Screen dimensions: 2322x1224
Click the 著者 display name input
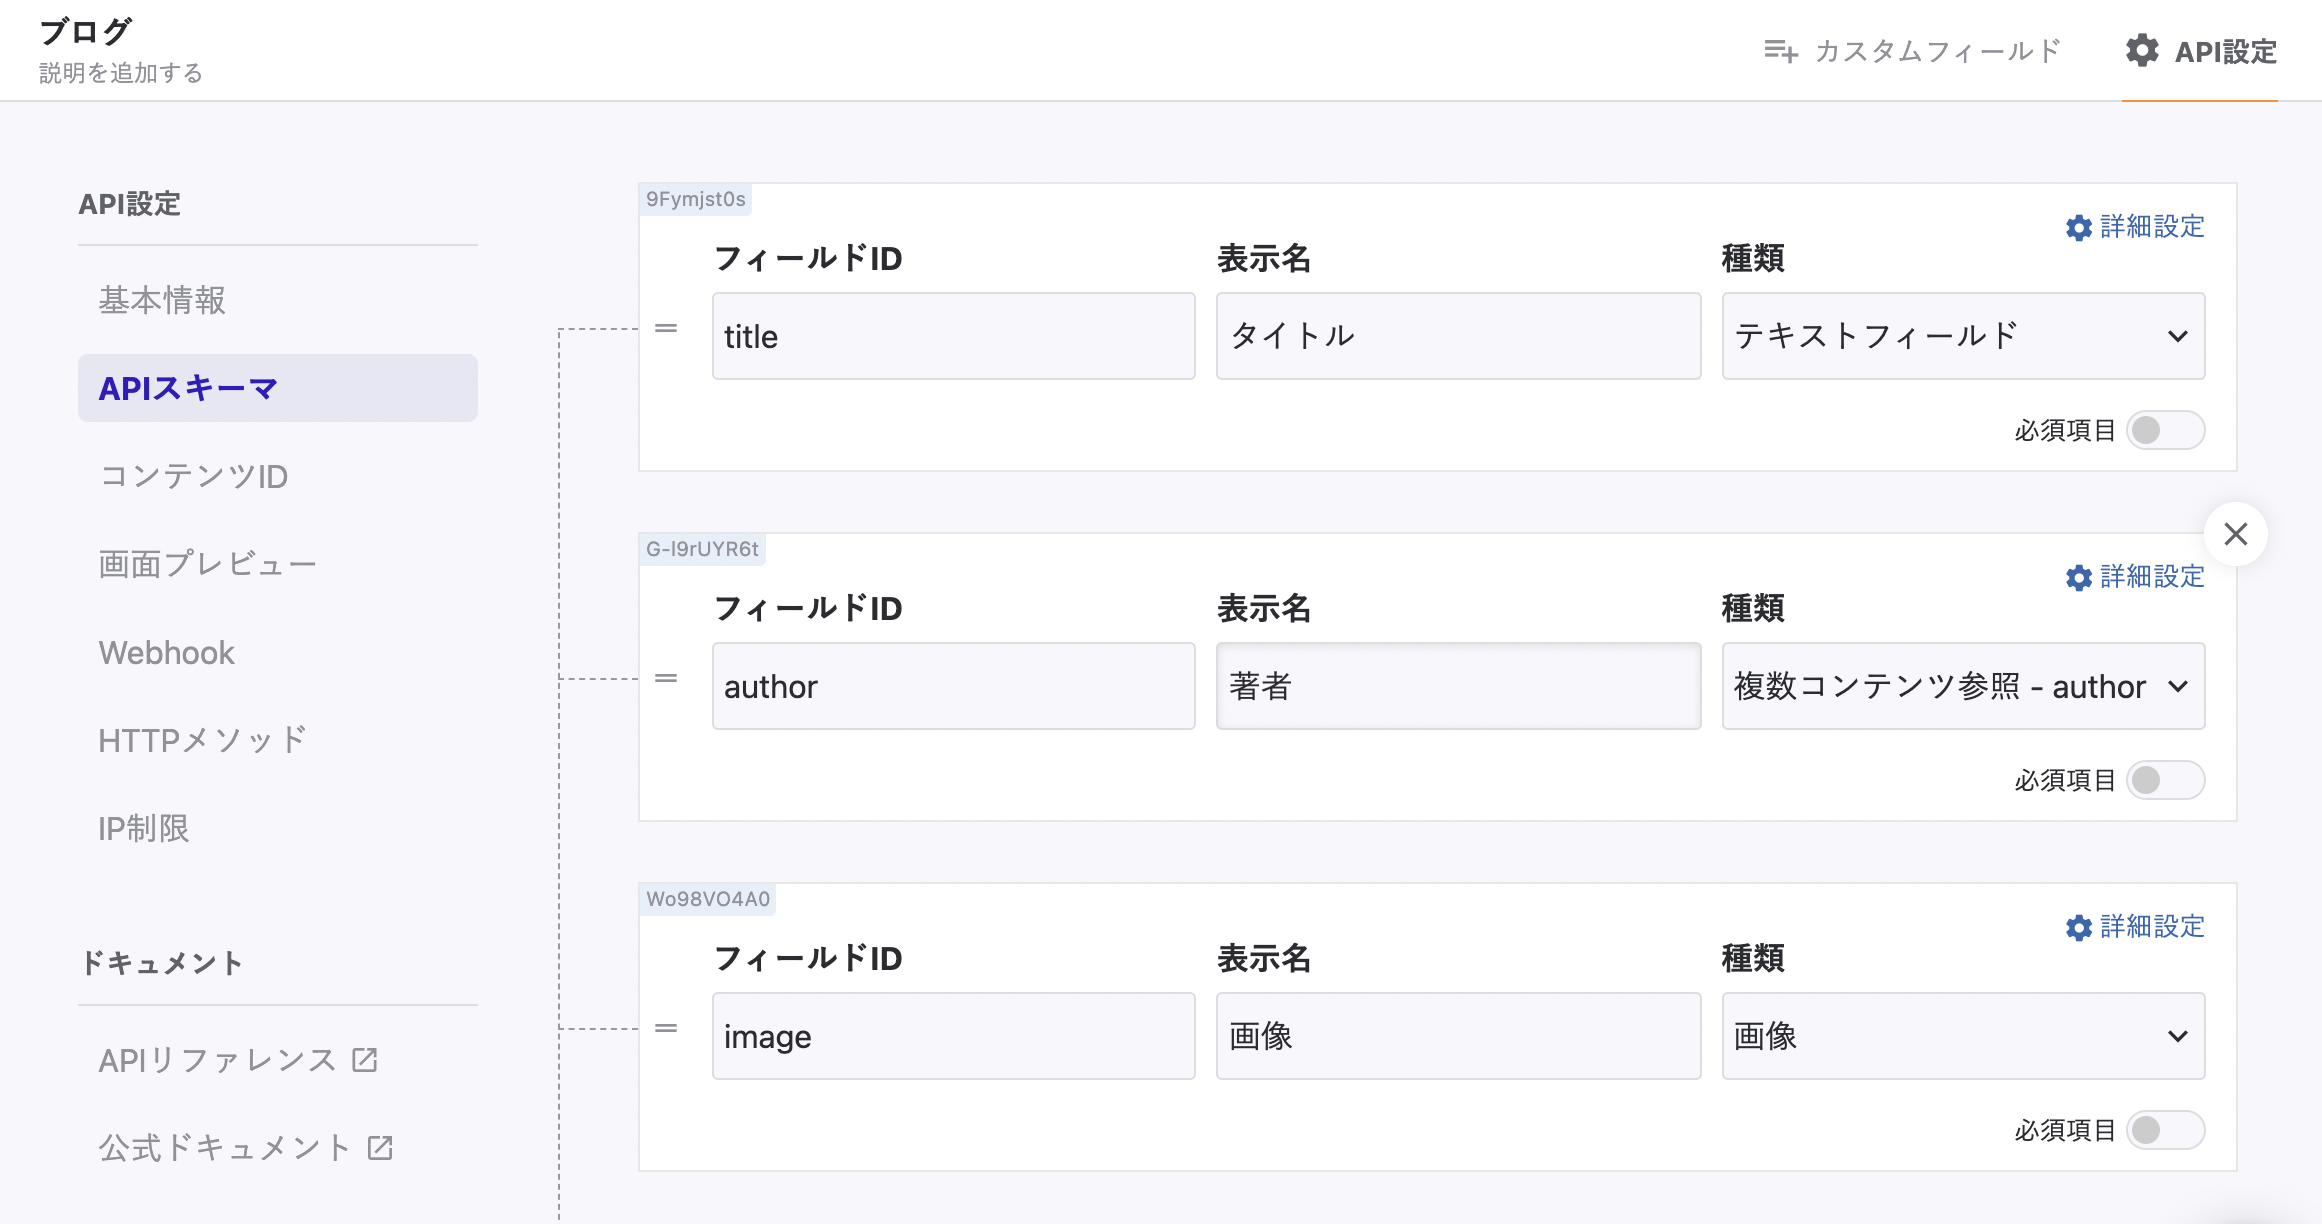pos(1458,686)
